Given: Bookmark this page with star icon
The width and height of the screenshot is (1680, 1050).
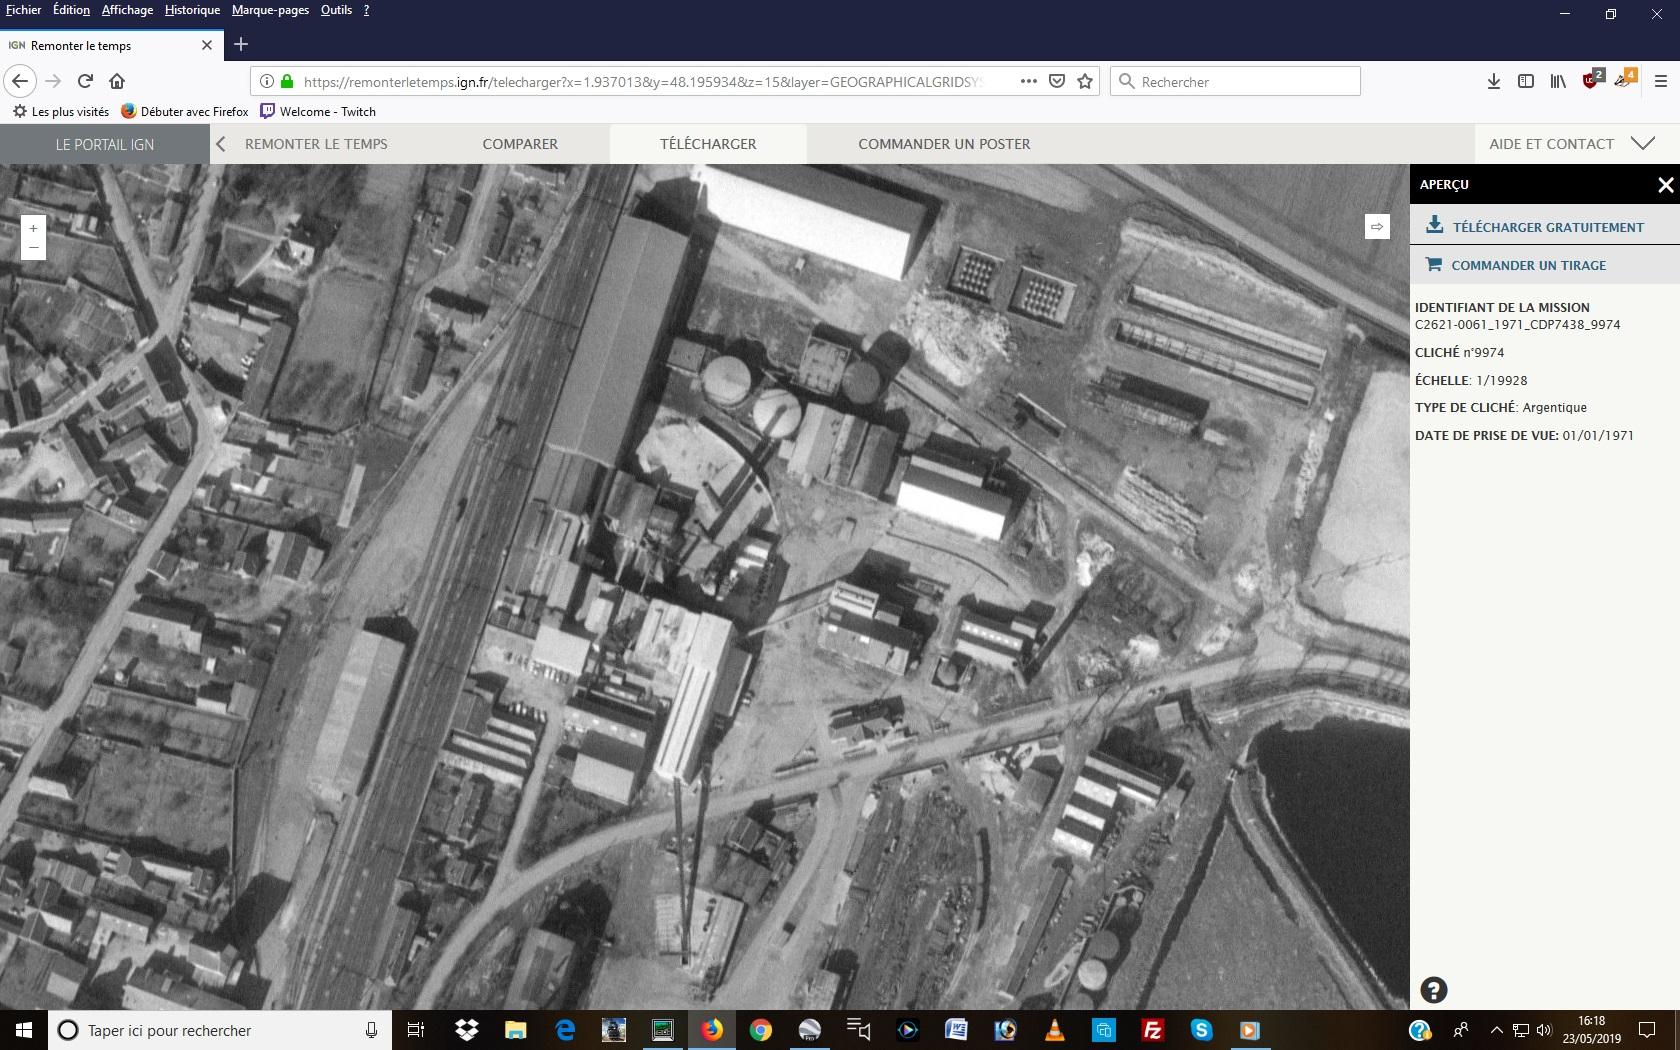Looking at the screenshot, I should coord(1085,82).
